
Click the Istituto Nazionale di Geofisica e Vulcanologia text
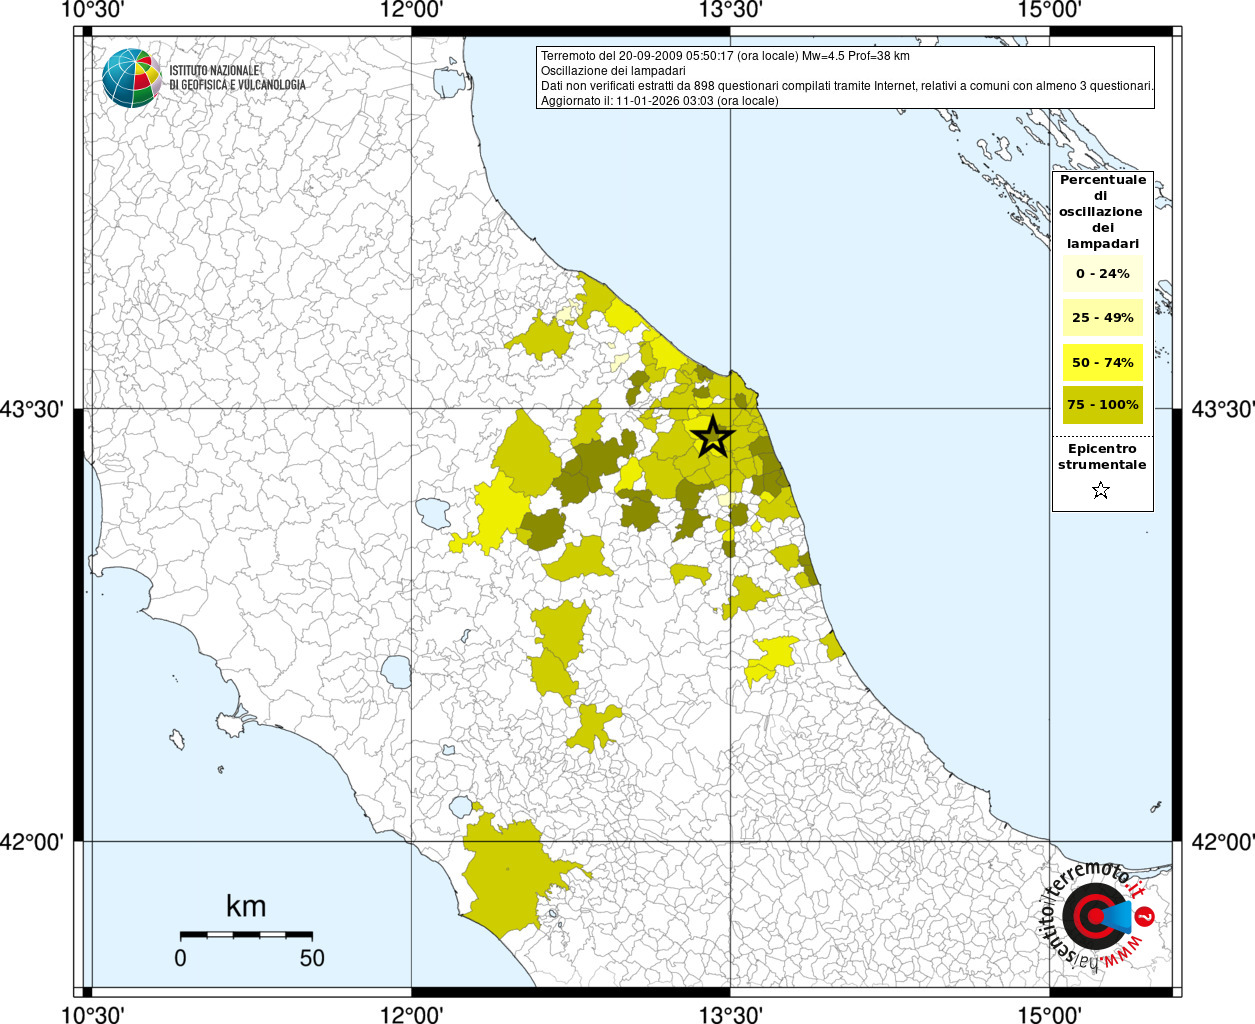pos(237,78)
